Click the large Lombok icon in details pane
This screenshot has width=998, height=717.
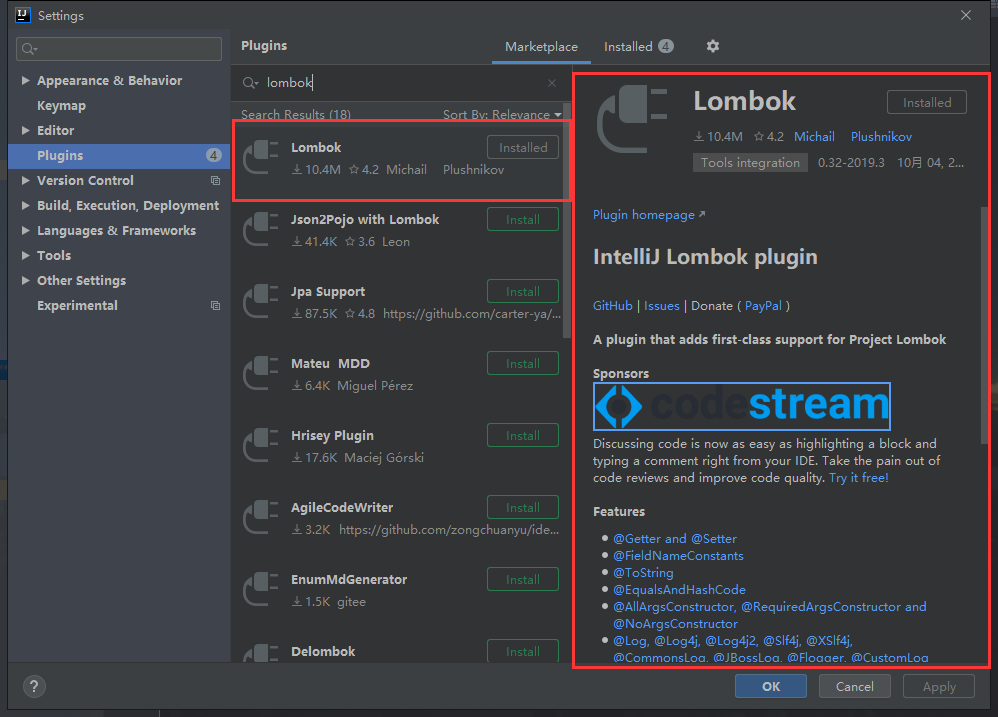tap(632, 119)
